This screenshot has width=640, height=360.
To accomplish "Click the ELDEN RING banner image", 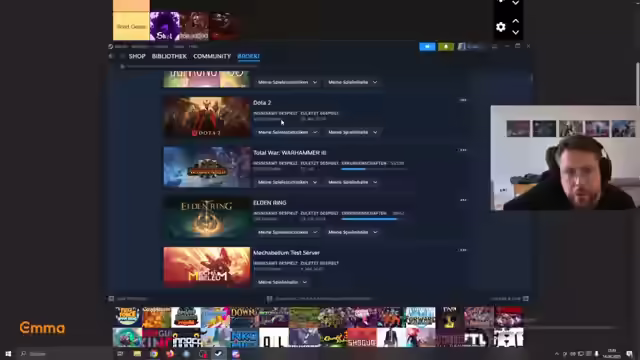I will pyautogui.click(x=207, y=217).
